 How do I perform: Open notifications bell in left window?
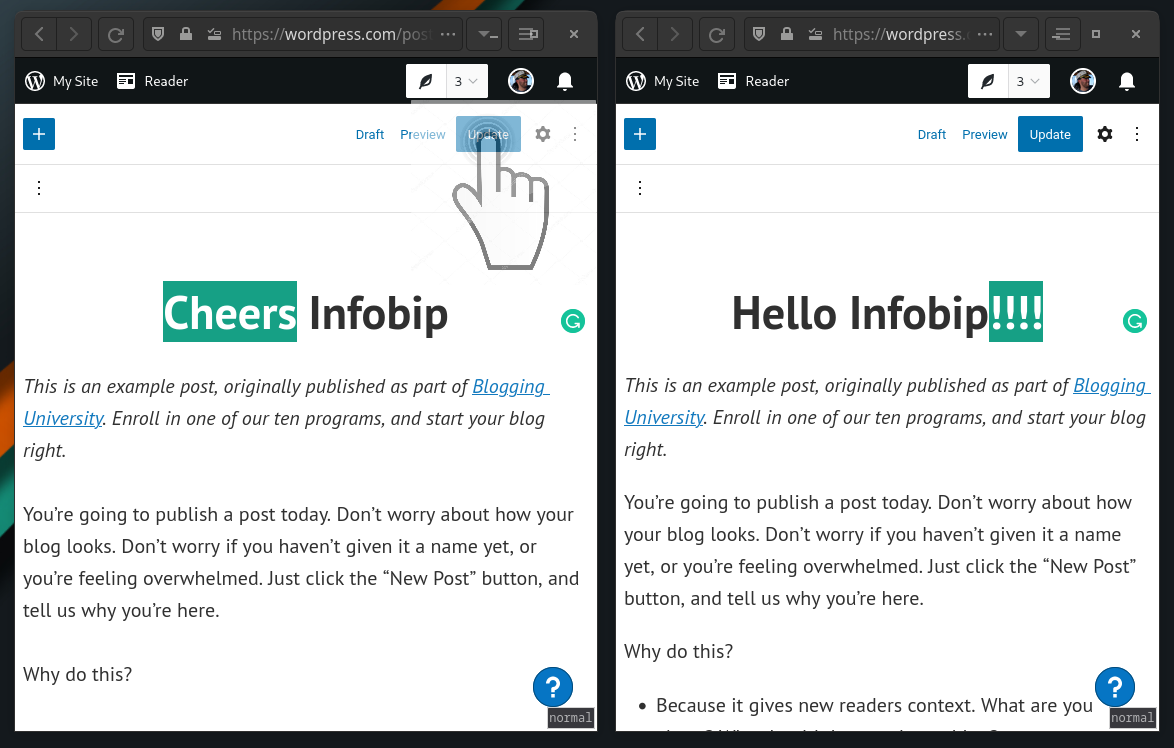pos(565,81)
